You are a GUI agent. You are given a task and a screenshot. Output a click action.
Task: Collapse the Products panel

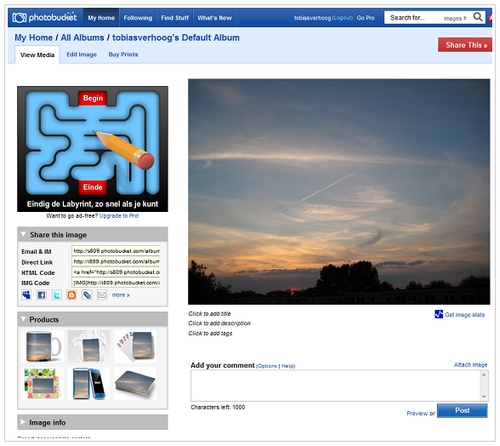tap(23, 319)
